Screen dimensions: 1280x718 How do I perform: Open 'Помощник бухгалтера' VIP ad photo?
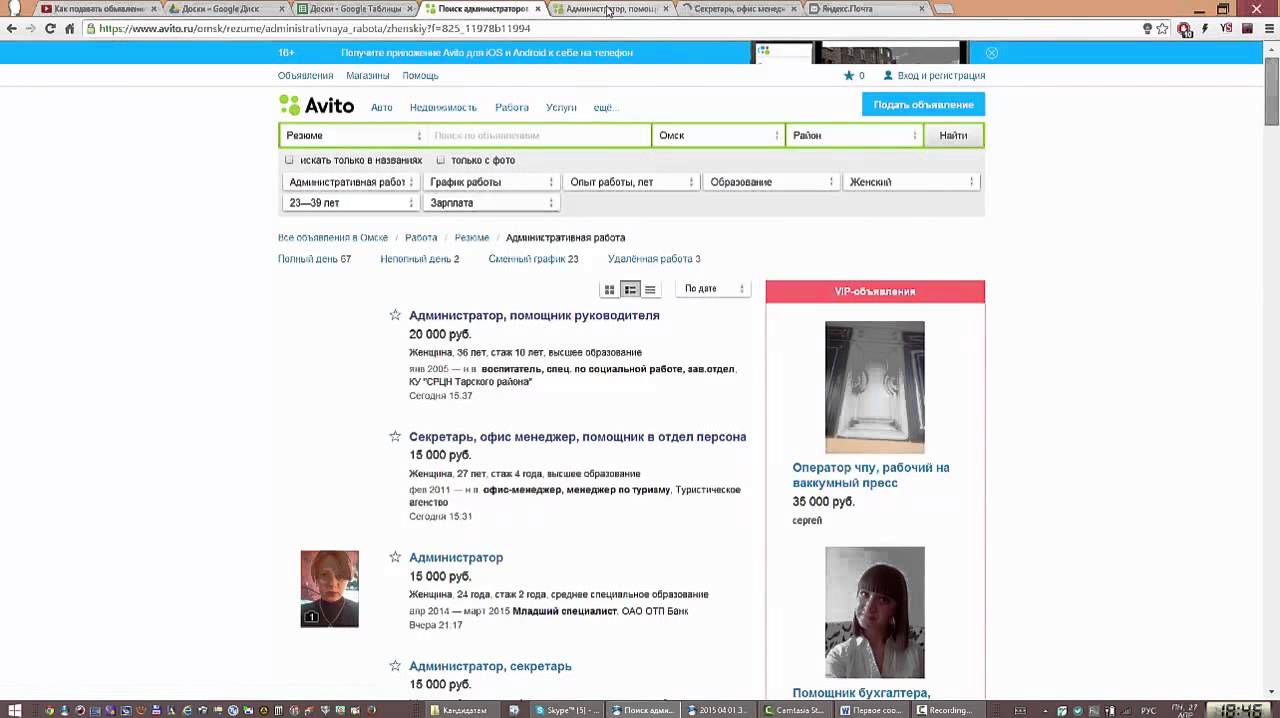click(x=875, y=612)
